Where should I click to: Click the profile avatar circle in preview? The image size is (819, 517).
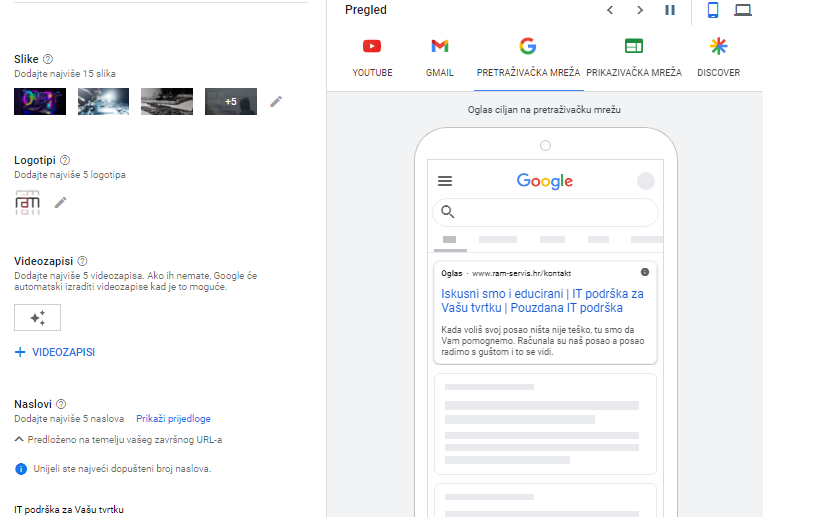[x=646, y=181]
